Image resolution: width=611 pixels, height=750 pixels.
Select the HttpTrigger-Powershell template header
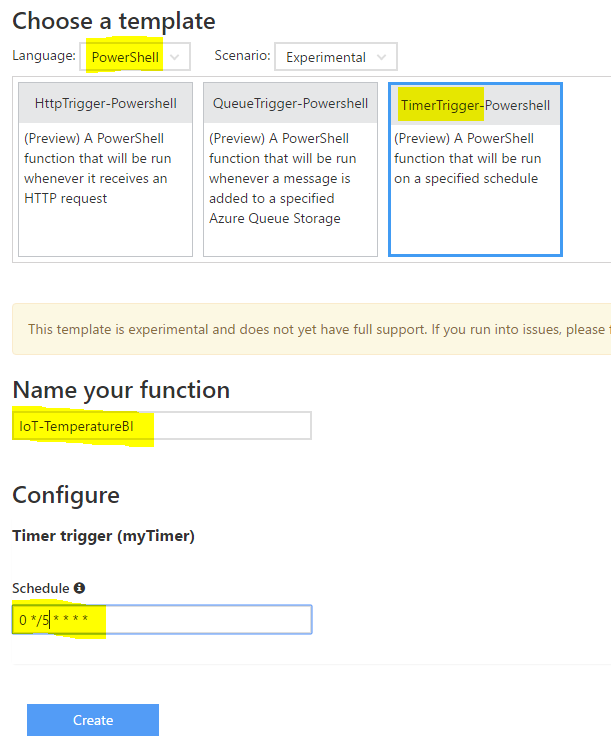coord(105,103)
